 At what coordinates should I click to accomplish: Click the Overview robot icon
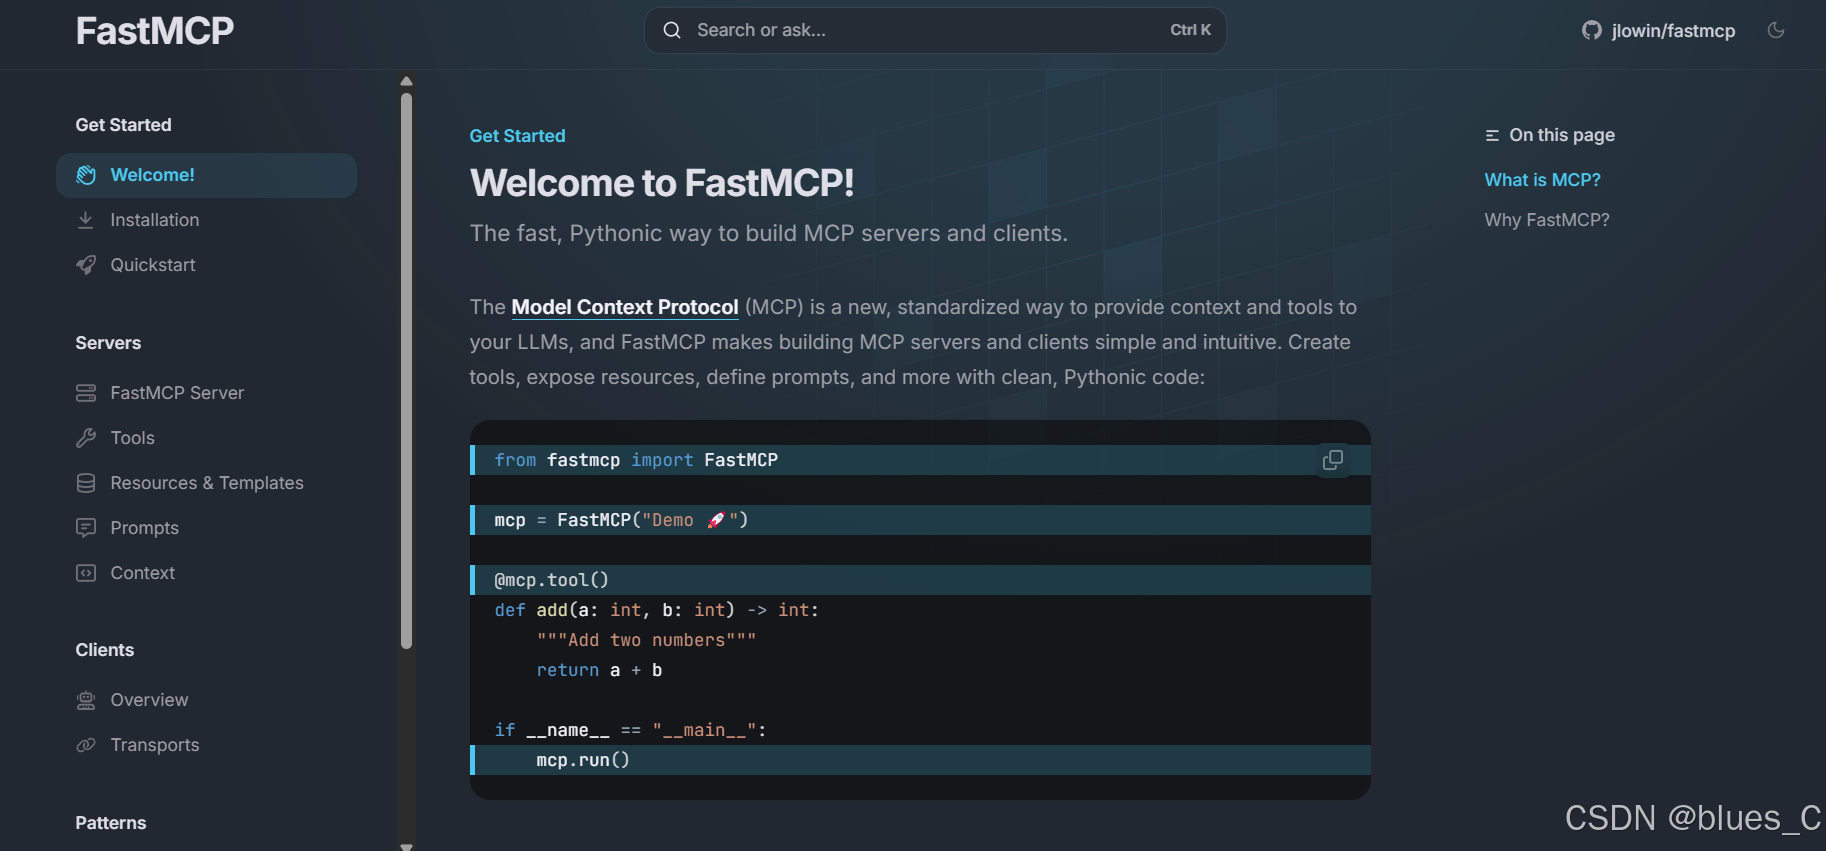coord(86,700)
